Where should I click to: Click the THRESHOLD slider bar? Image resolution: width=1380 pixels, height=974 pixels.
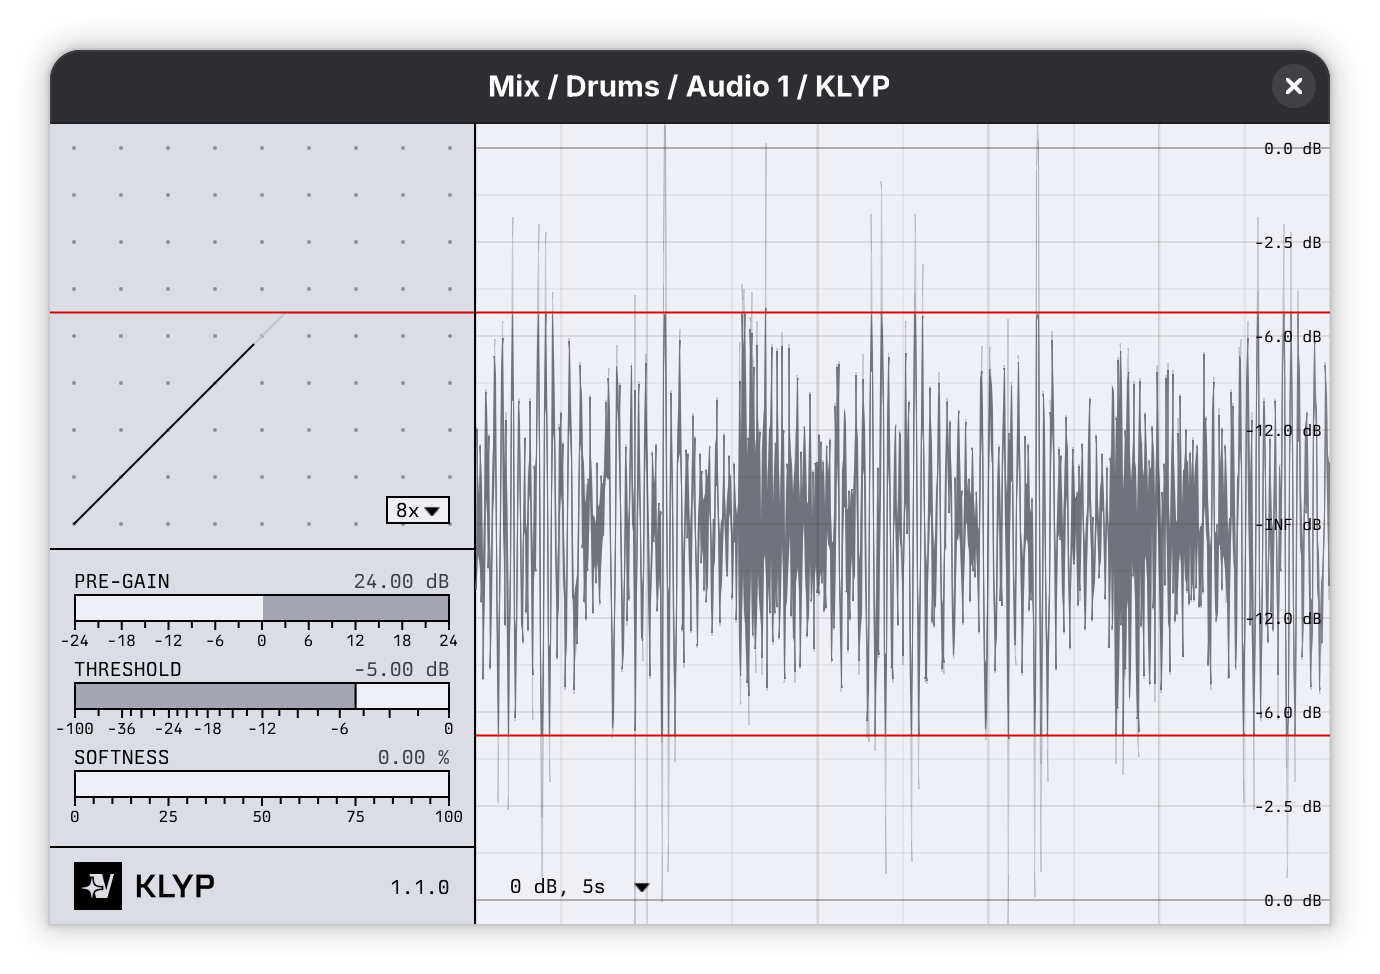click(262, 696)
